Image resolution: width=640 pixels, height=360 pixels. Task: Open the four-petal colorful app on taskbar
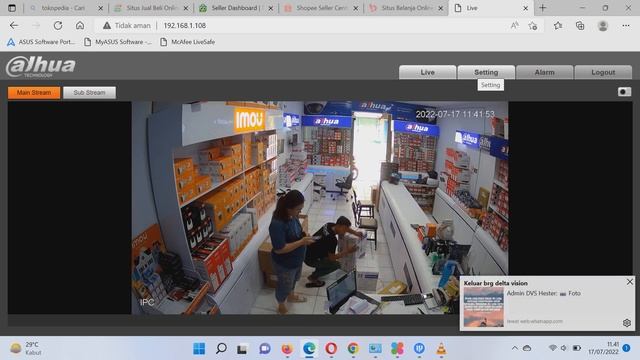point(397,349)
